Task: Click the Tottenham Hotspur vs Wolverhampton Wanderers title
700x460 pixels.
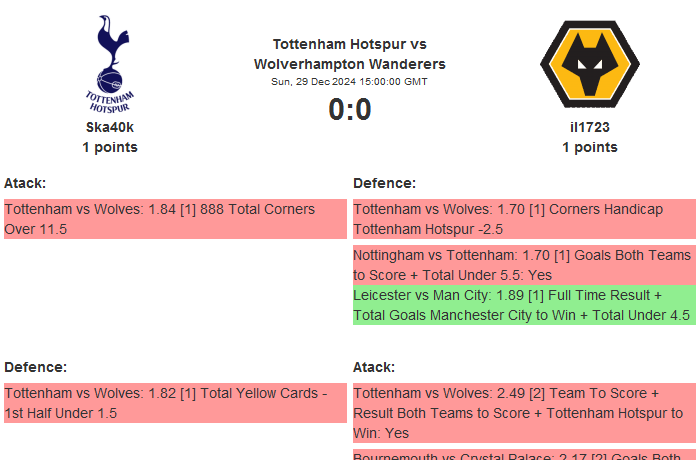Action: (x=350, y=54)
